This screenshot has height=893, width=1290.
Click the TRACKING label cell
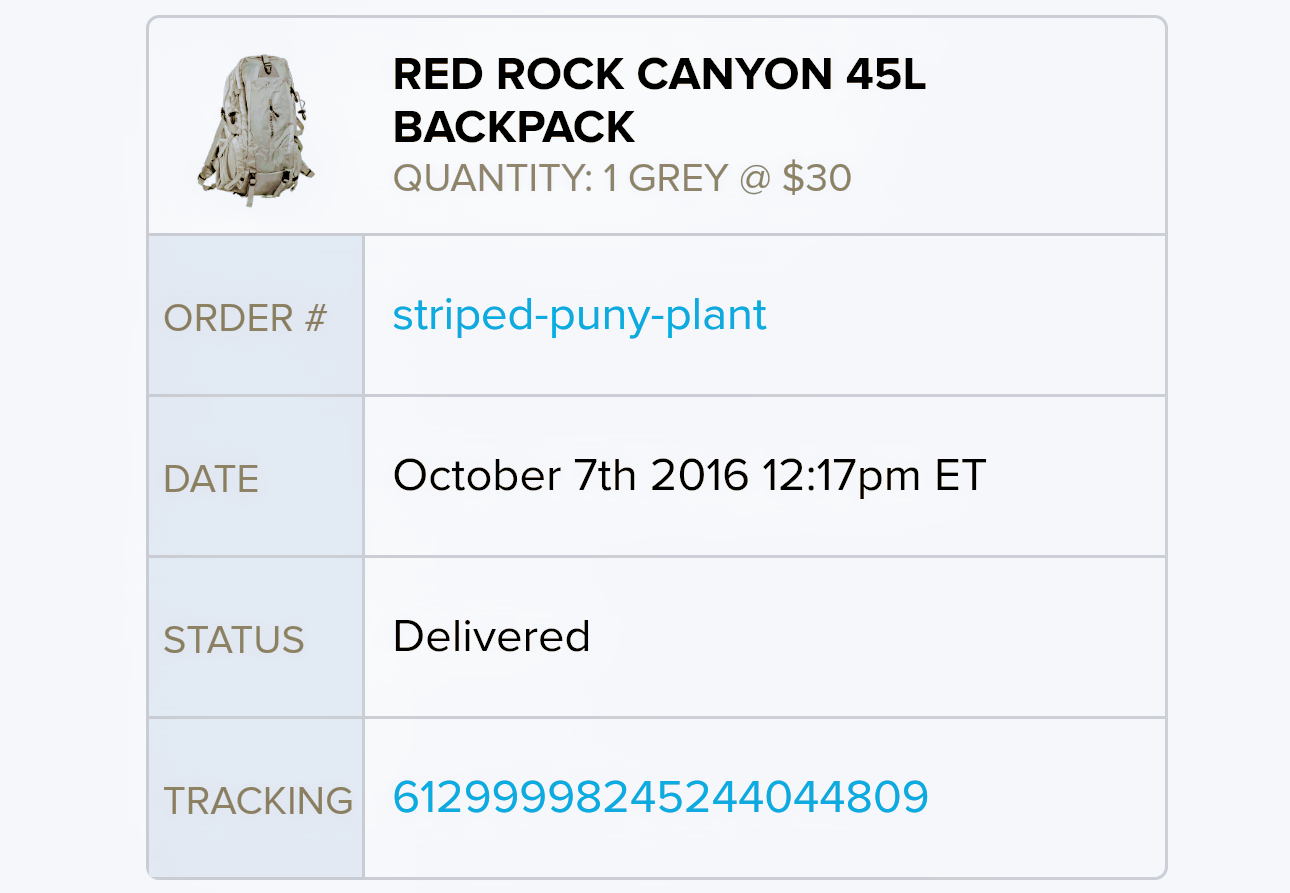point(258,801)
